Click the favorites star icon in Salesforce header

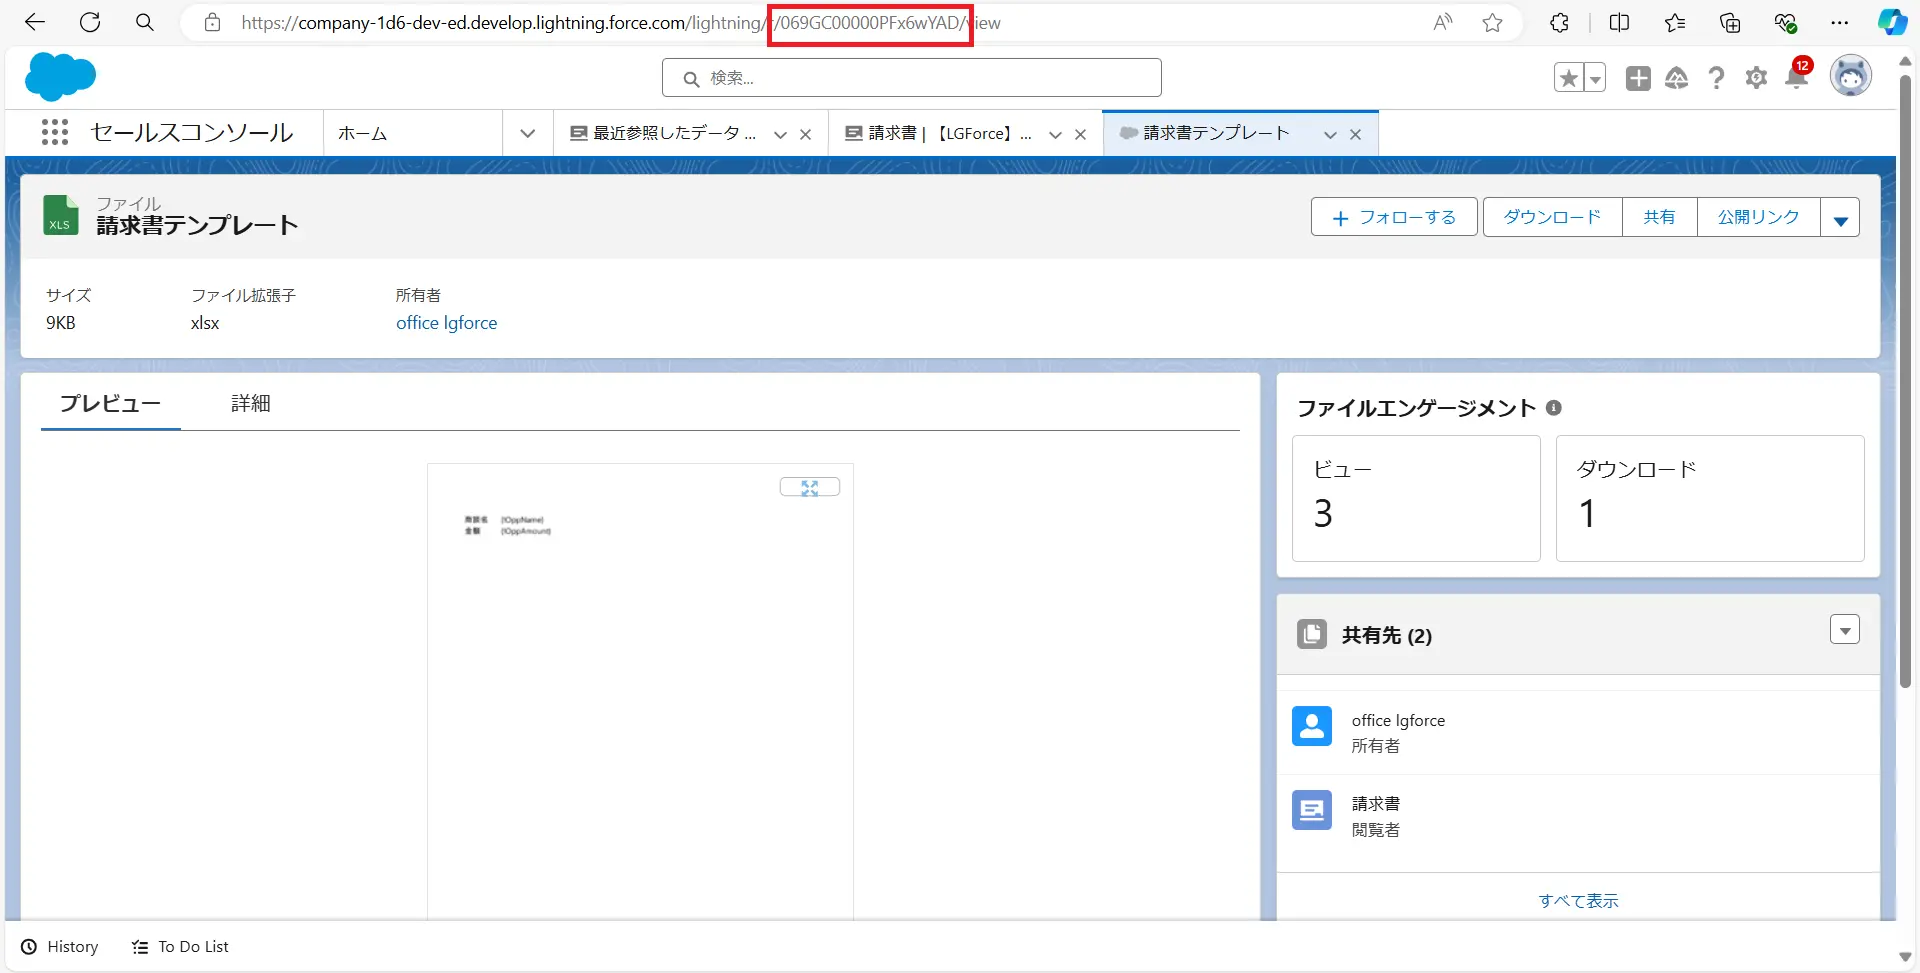click(x=1568, y=78)
